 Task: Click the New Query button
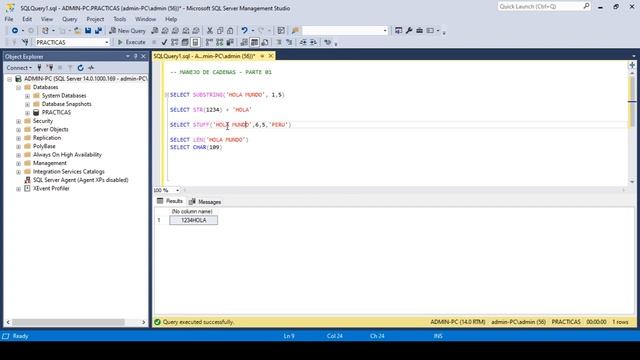(x=127, y=31)
